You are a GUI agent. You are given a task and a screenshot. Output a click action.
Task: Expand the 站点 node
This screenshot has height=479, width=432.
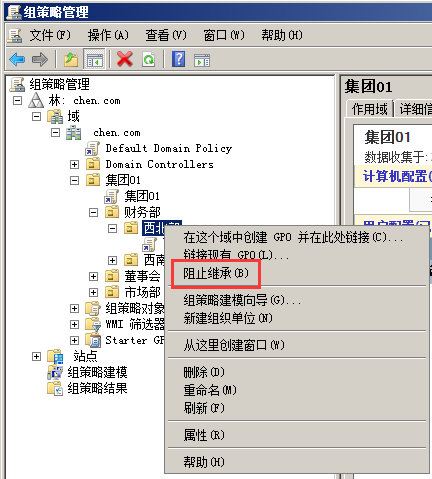click(36, 356)
